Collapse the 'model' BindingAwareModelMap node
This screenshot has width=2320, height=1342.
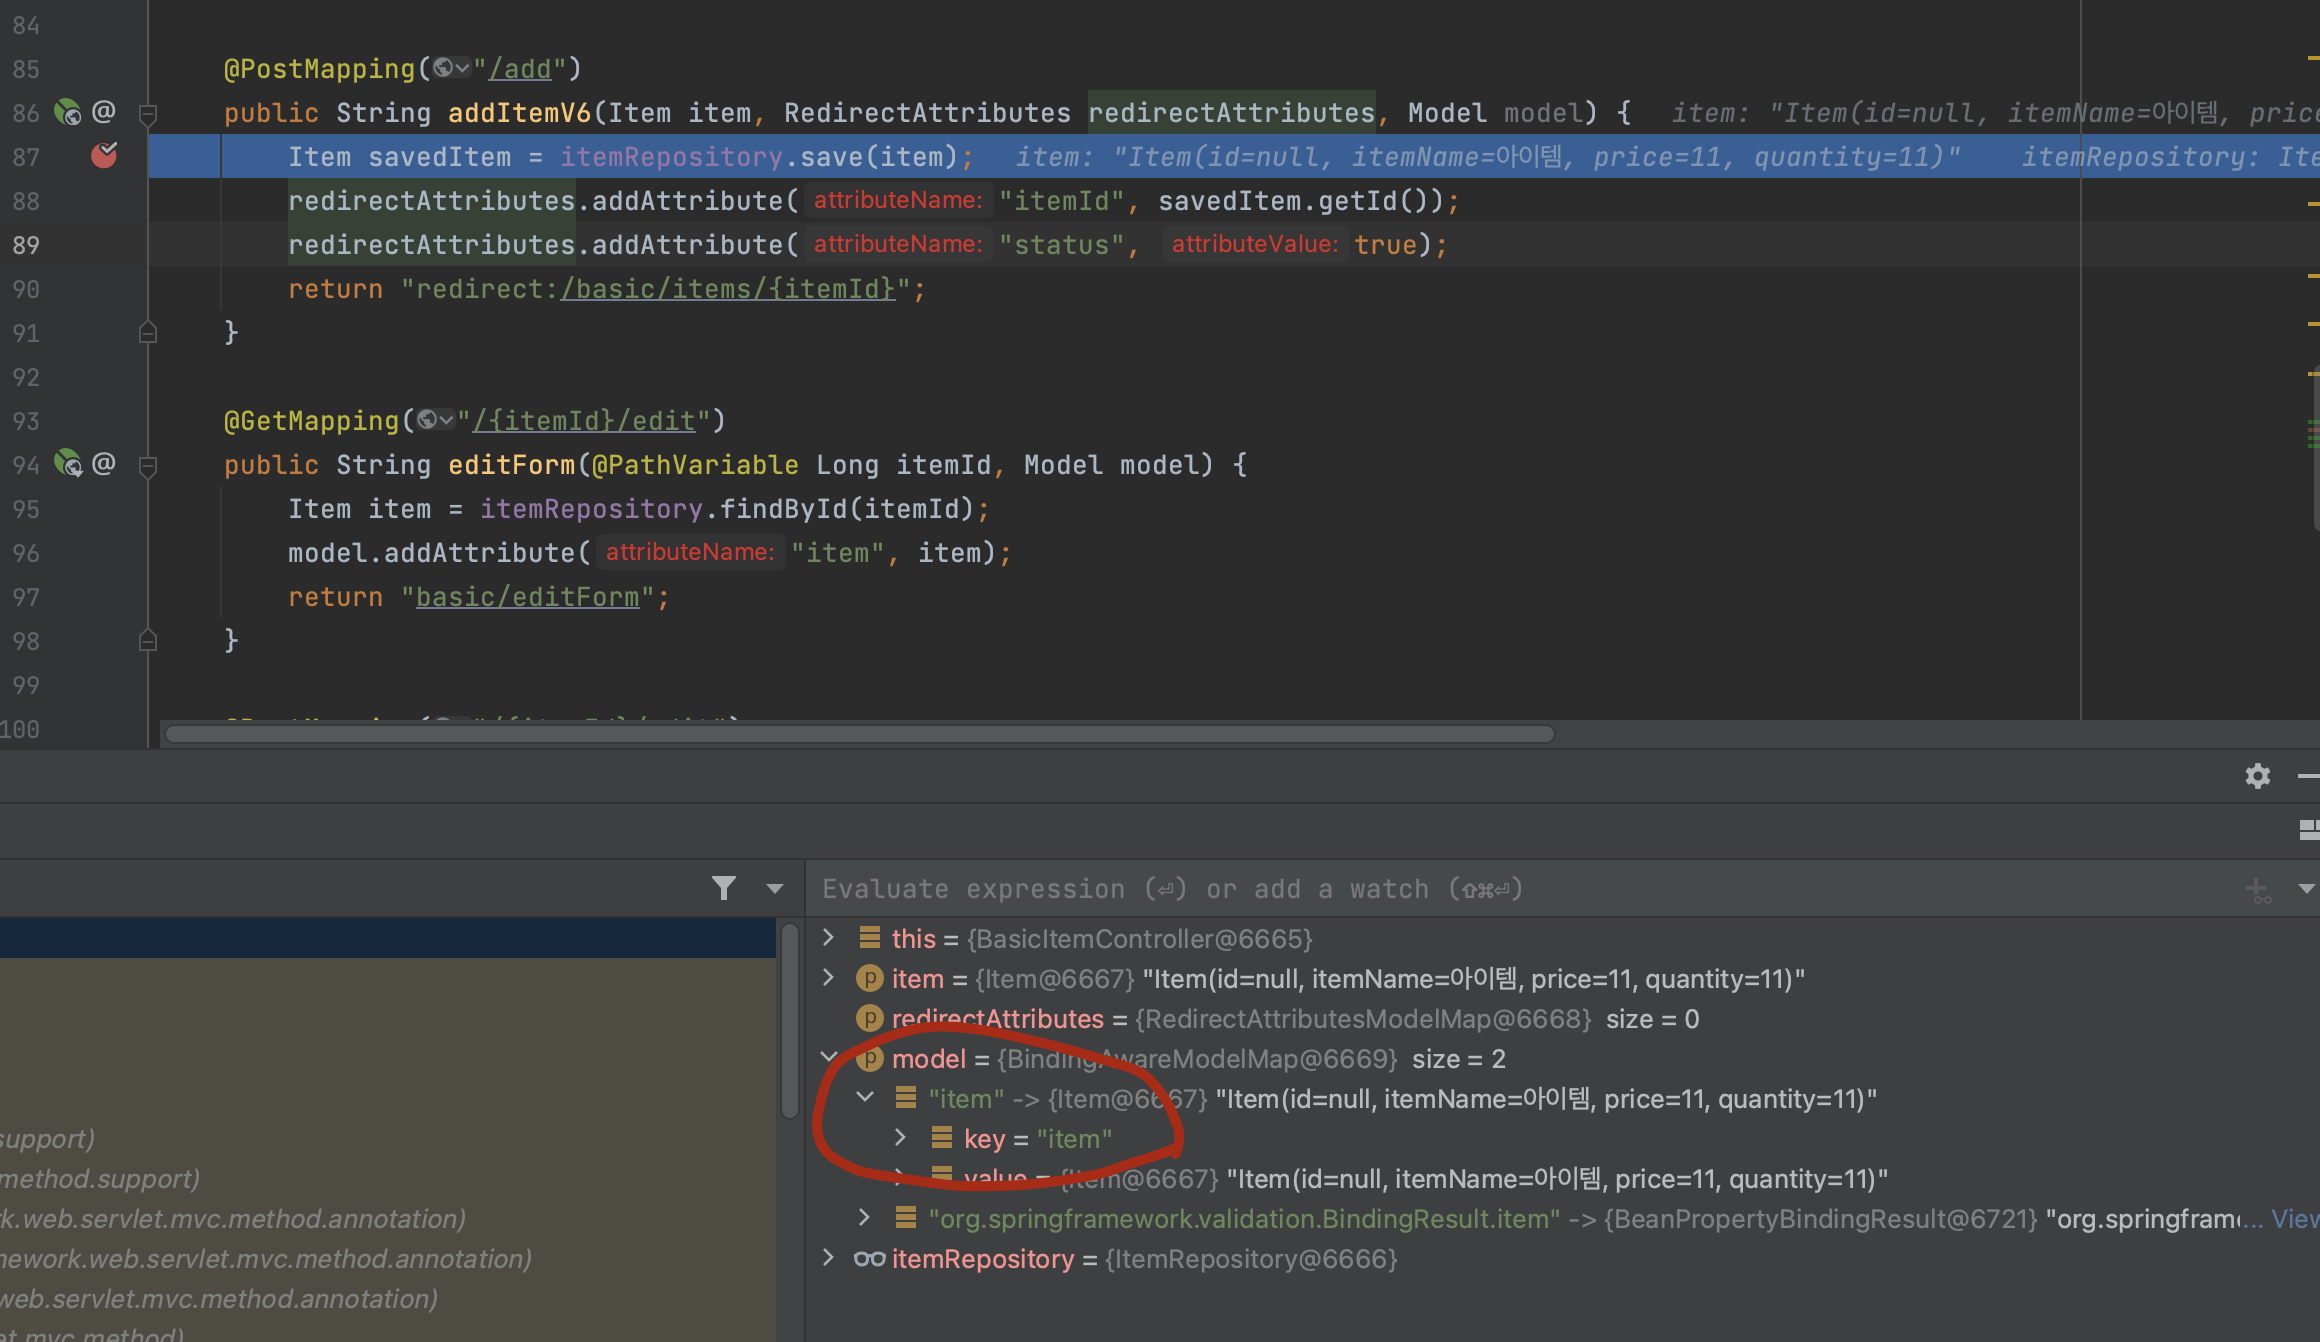[x=828, y=1057]
